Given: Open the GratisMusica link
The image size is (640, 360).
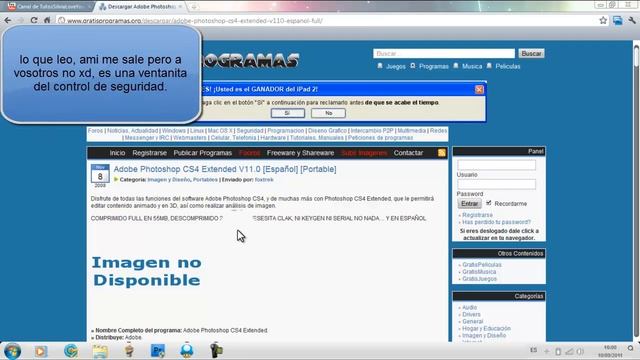Looking at the screenshot, I should pyautogui.click(x=479, y=271).
